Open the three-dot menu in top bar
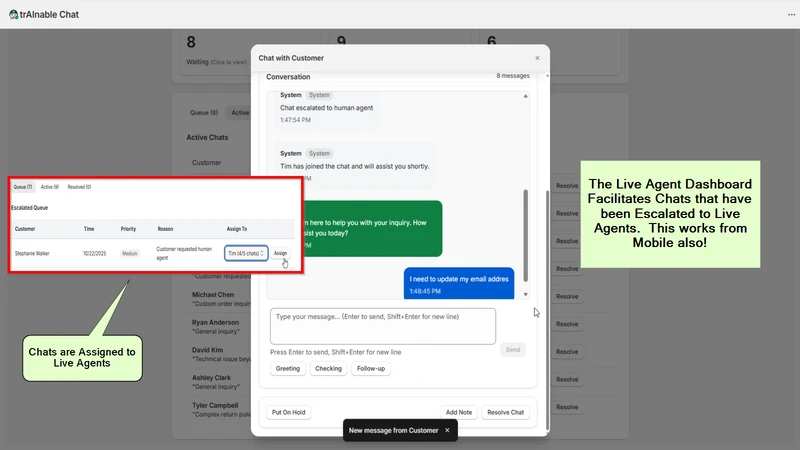This screenshot has width=800, height=450. coord(791,14)
